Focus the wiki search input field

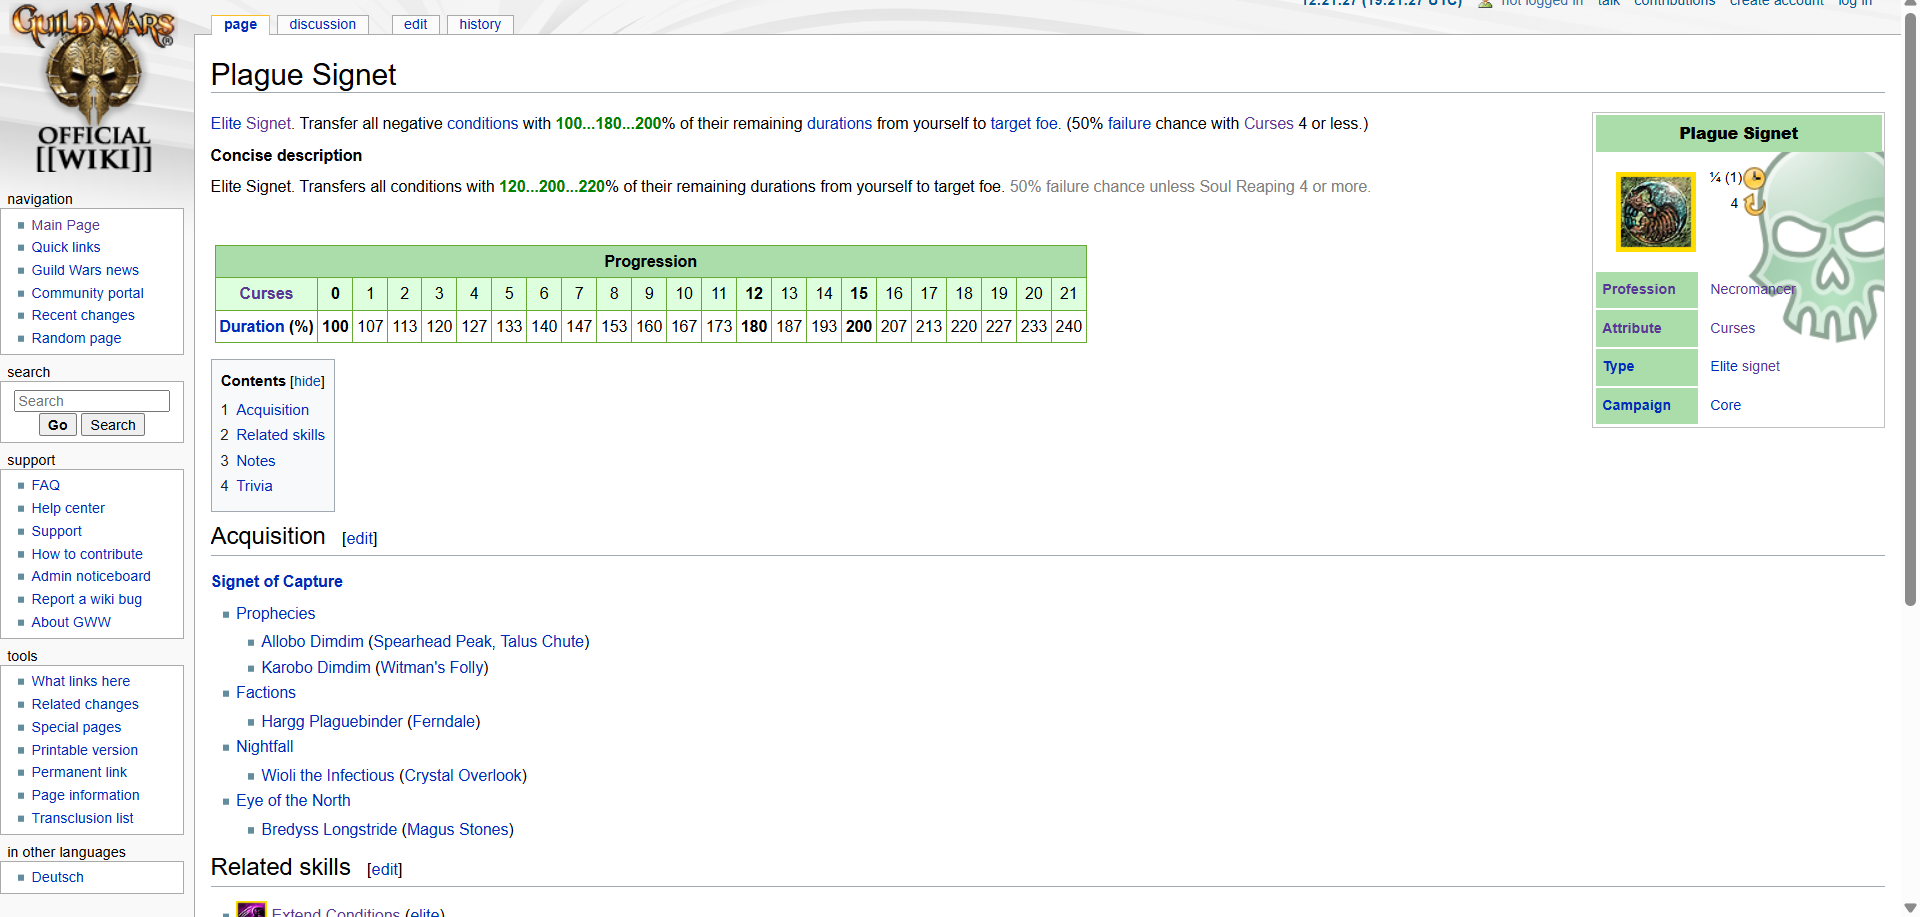click(x=92, y=401)
